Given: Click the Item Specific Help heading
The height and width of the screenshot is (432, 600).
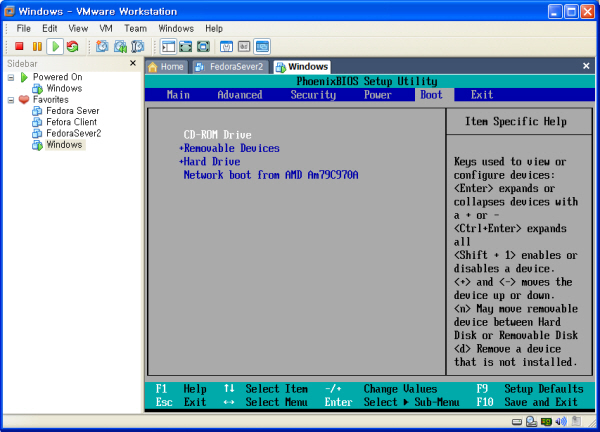Looking at the screenshot, I should coord(515,121).
